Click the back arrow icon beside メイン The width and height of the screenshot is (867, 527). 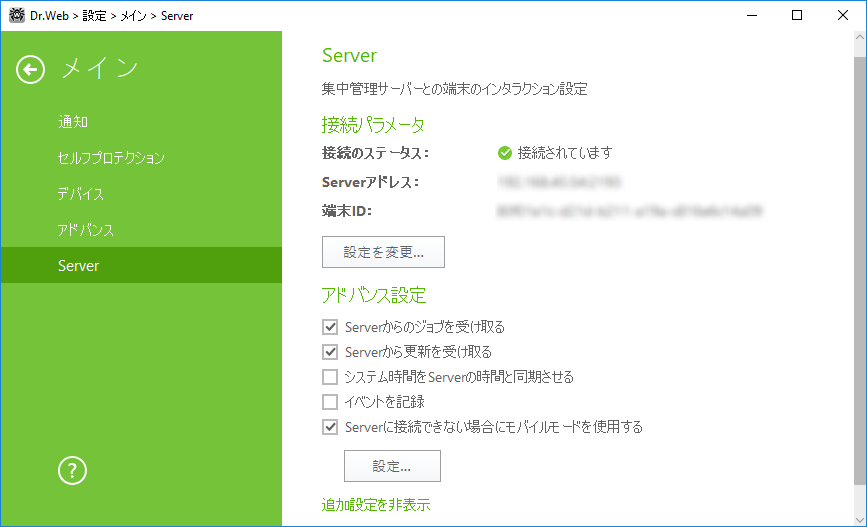coord(30,70)
